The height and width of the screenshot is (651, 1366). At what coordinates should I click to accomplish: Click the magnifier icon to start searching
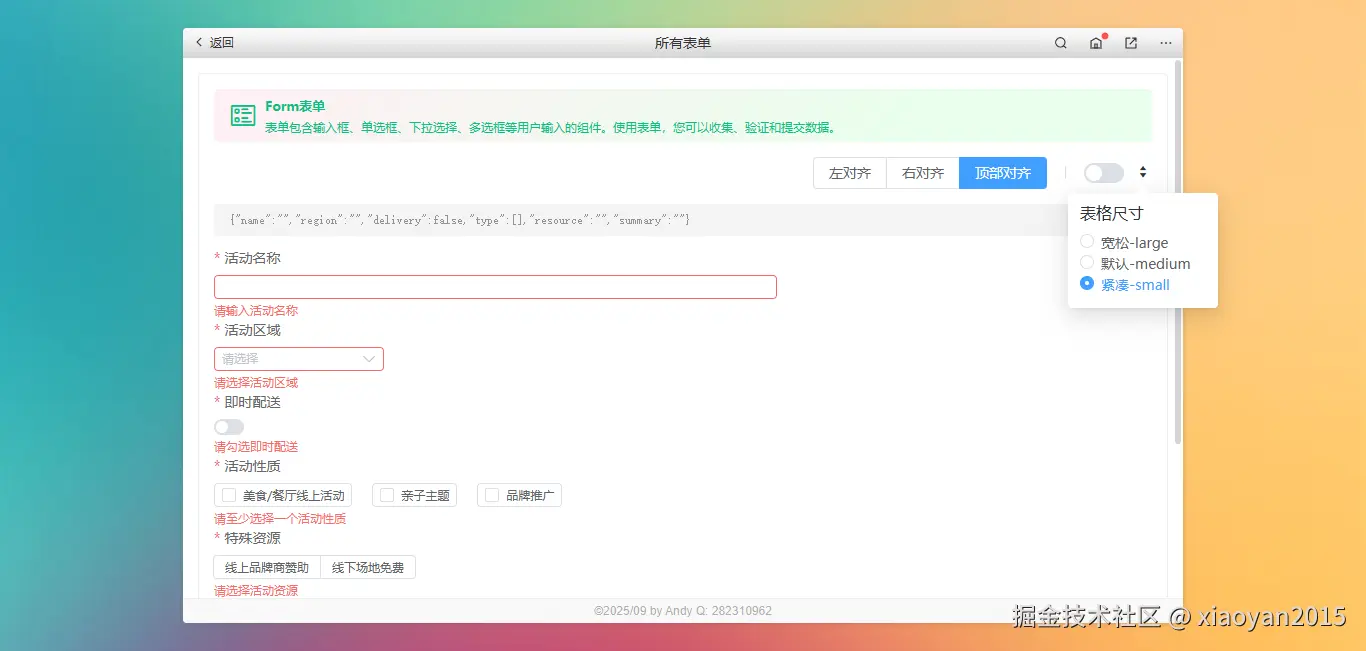(1060, 43)
